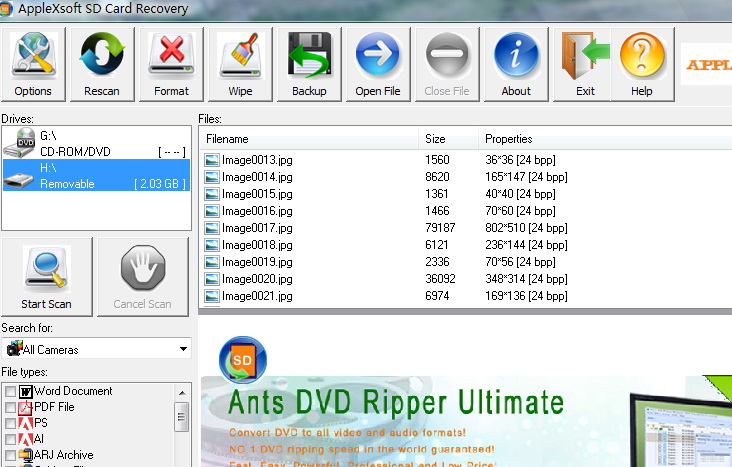Click properties 165*147 [24 bpp]
The width and height of the screenshot is (732, 467).
point(526,177)
